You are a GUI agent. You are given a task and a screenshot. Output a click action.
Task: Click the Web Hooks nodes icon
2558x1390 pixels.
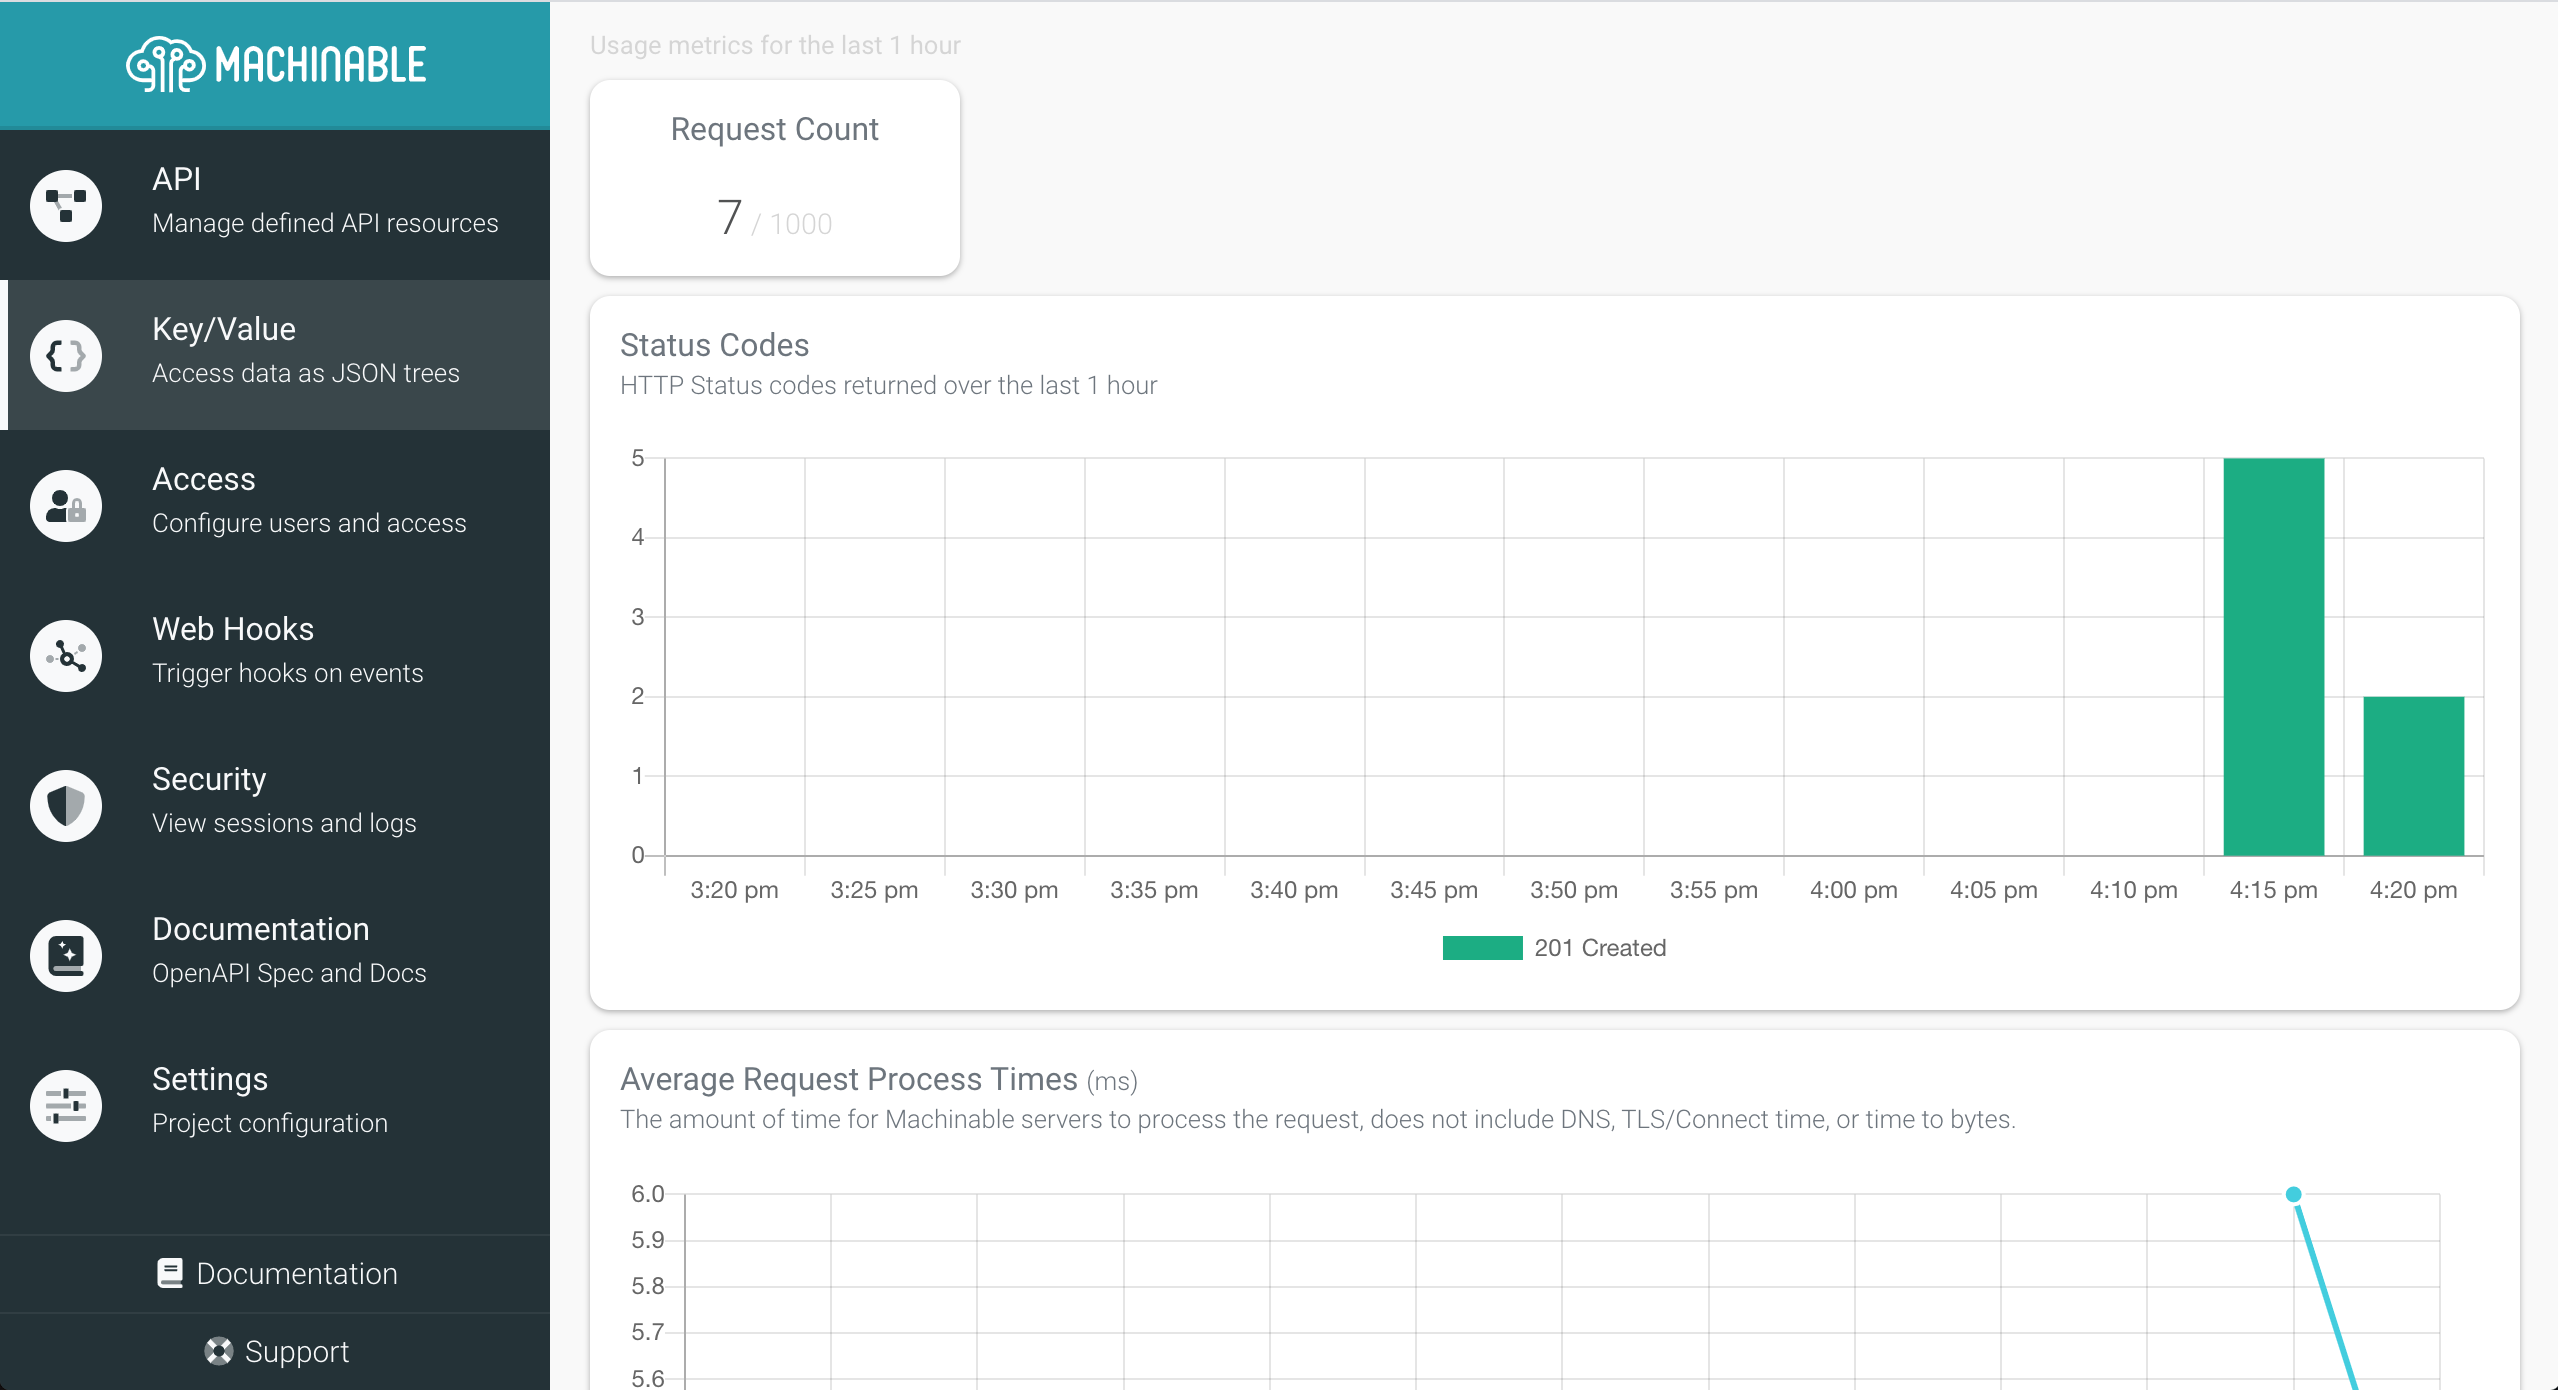66,656
